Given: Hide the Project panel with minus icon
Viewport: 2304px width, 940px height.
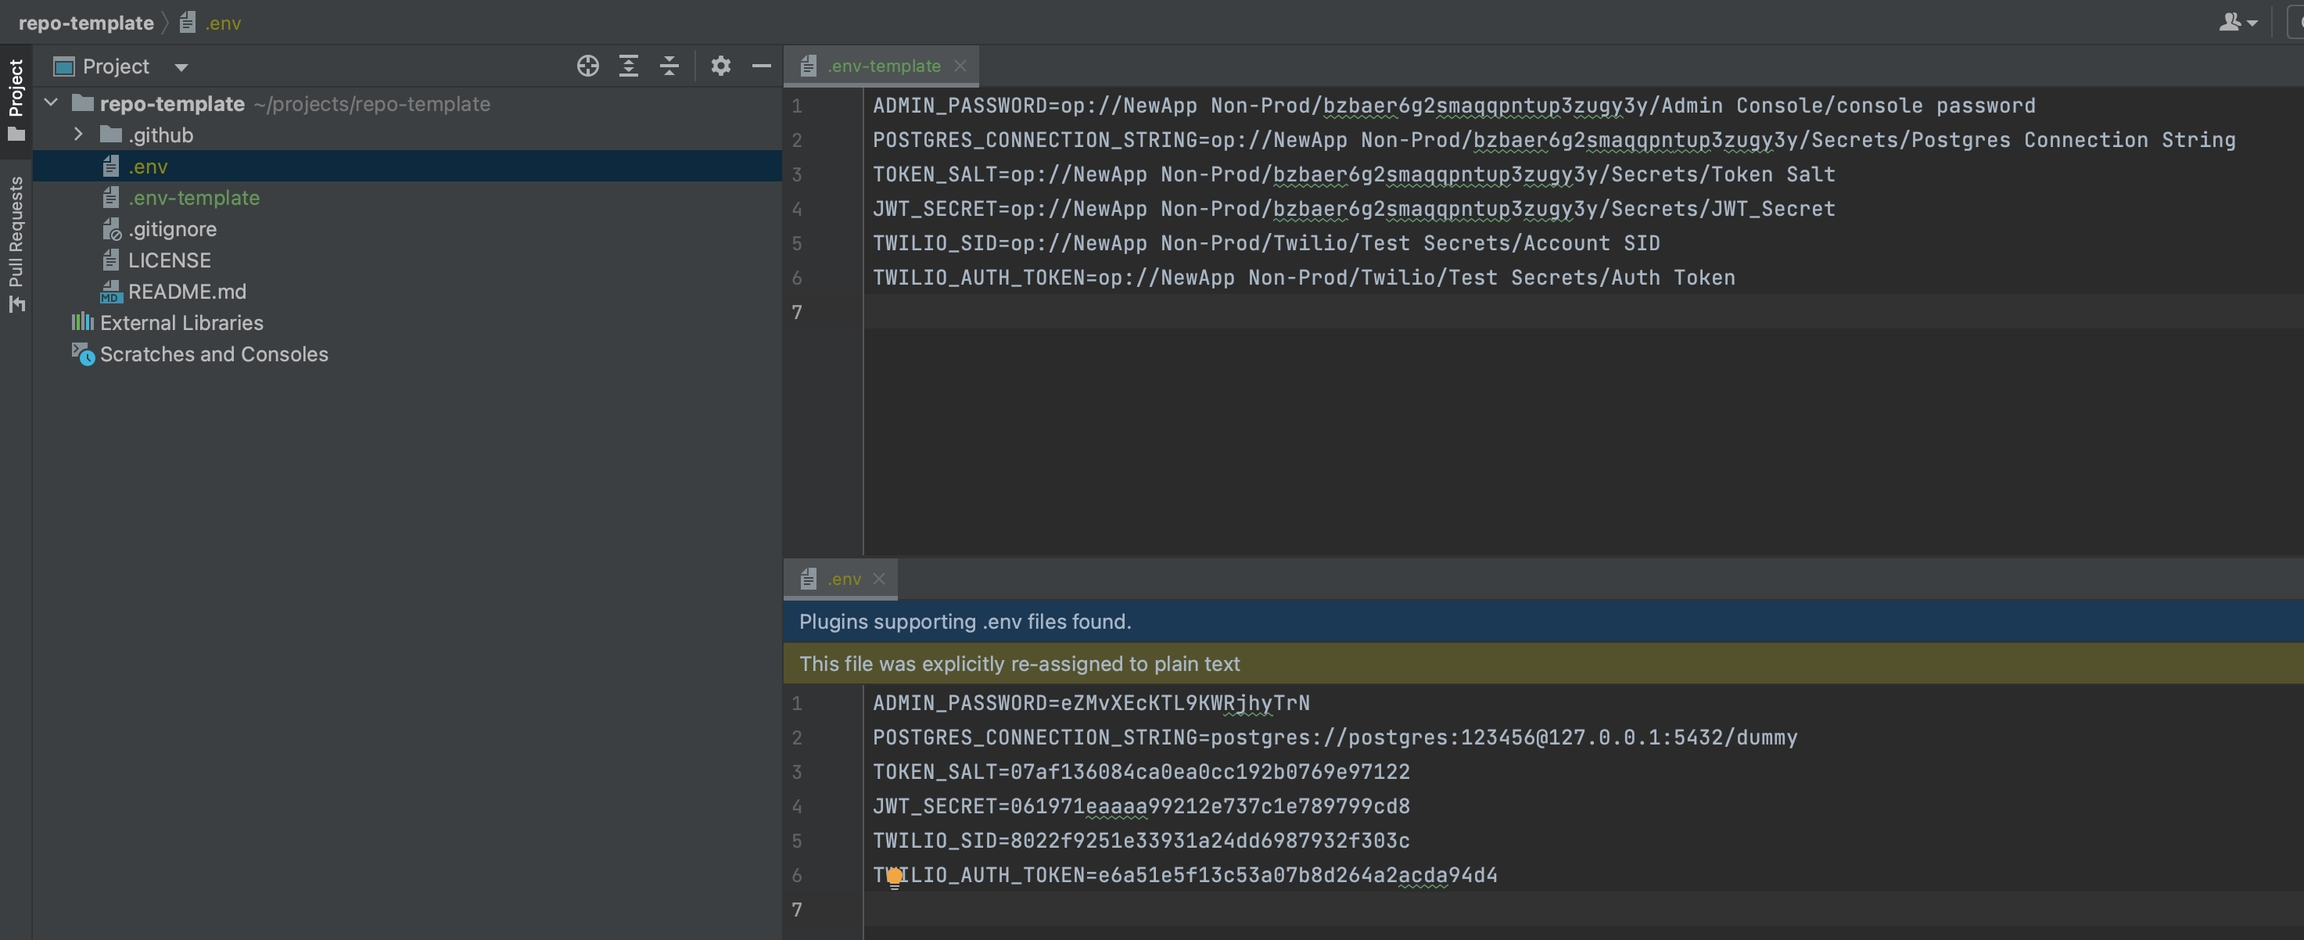Looking at the screenshot, I should pos(761,66).
